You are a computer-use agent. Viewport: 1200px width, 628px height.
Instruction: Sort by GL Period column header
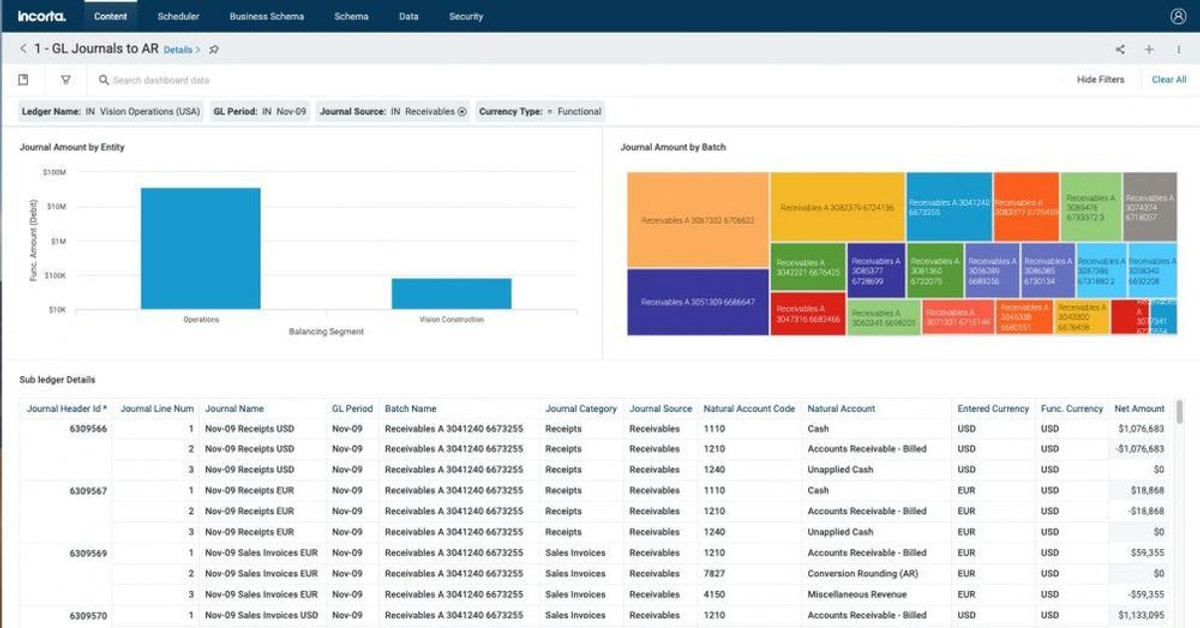(352, 408)
